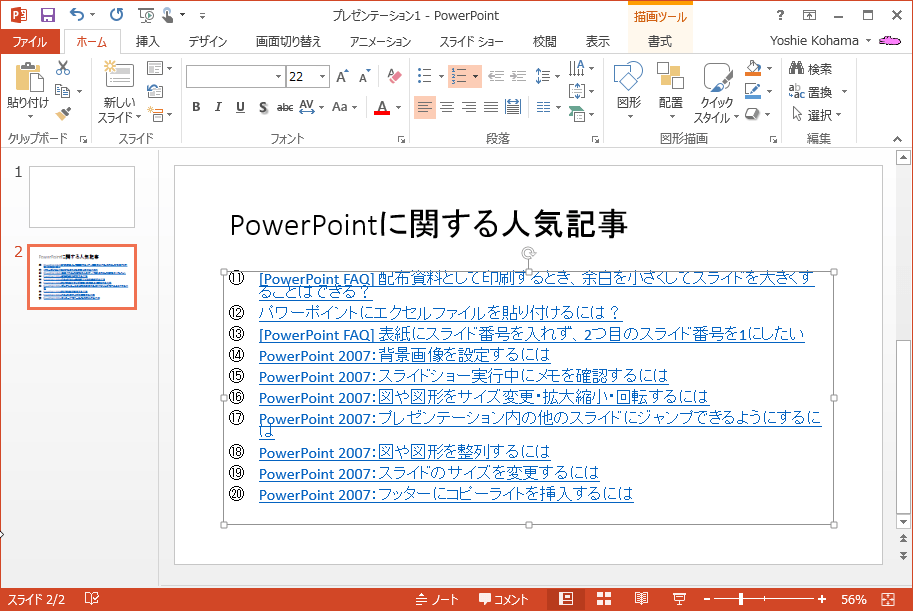Click the Redo/Repeat icon
The image size is (913, 611).
[x=116, y=15]
